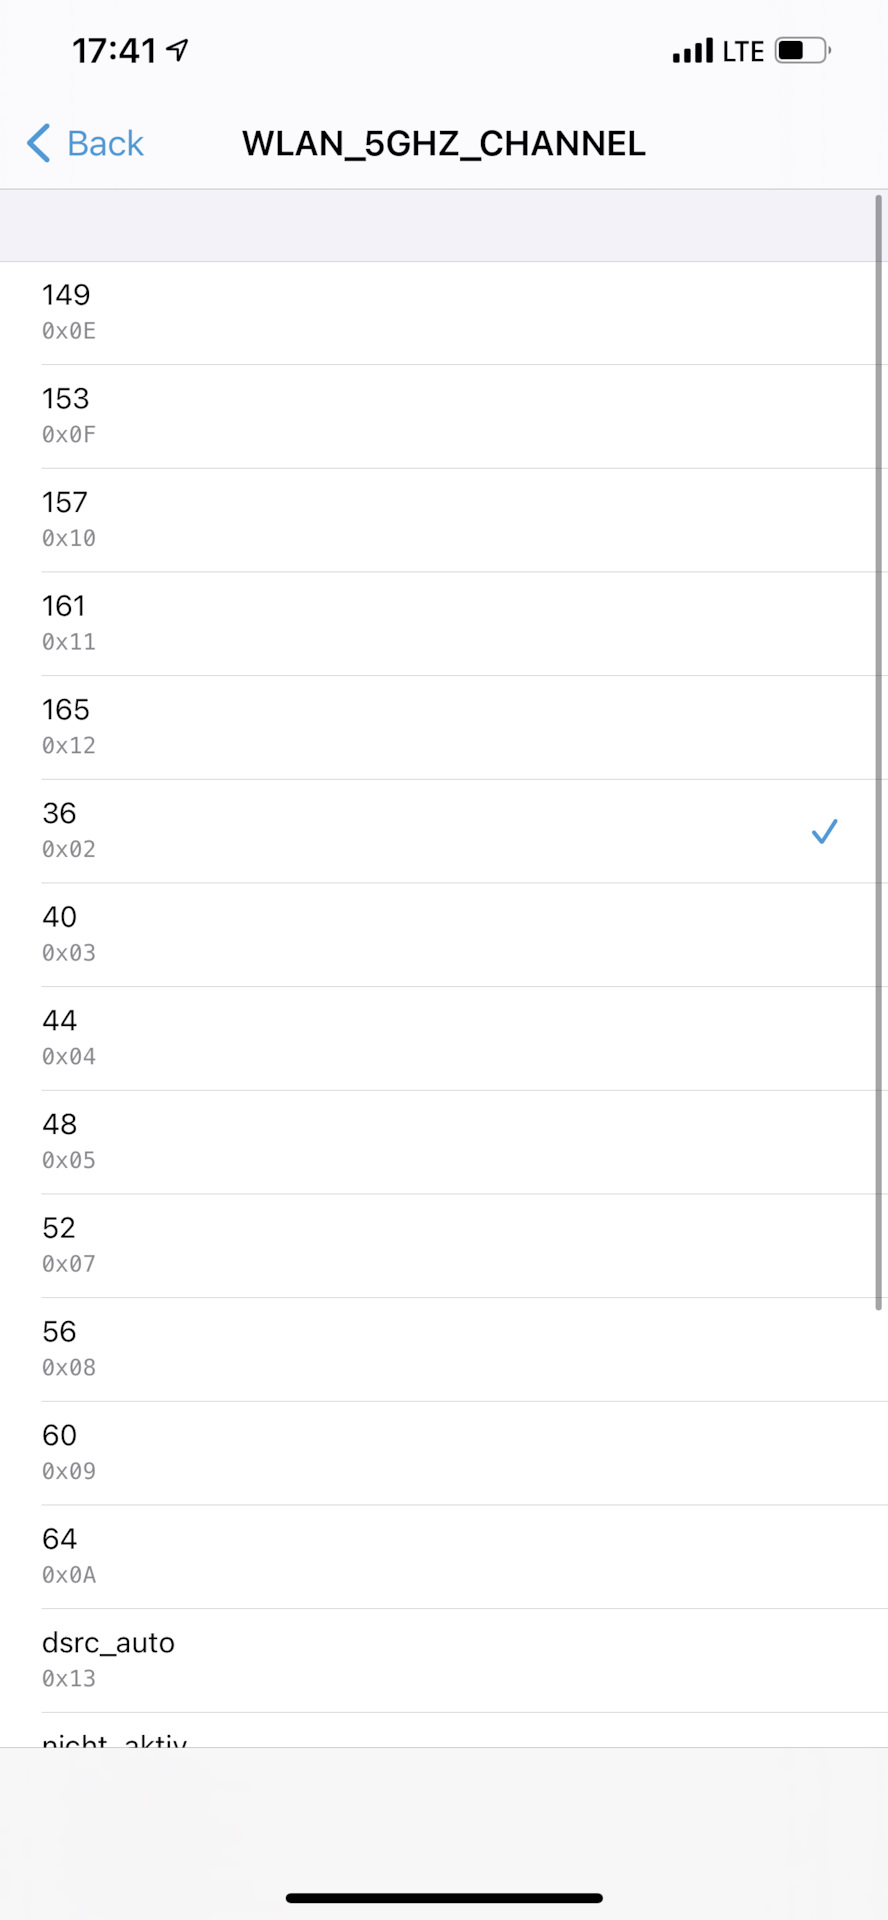
Task: Tap the Back text link
Action: click(x=105, y=144)
